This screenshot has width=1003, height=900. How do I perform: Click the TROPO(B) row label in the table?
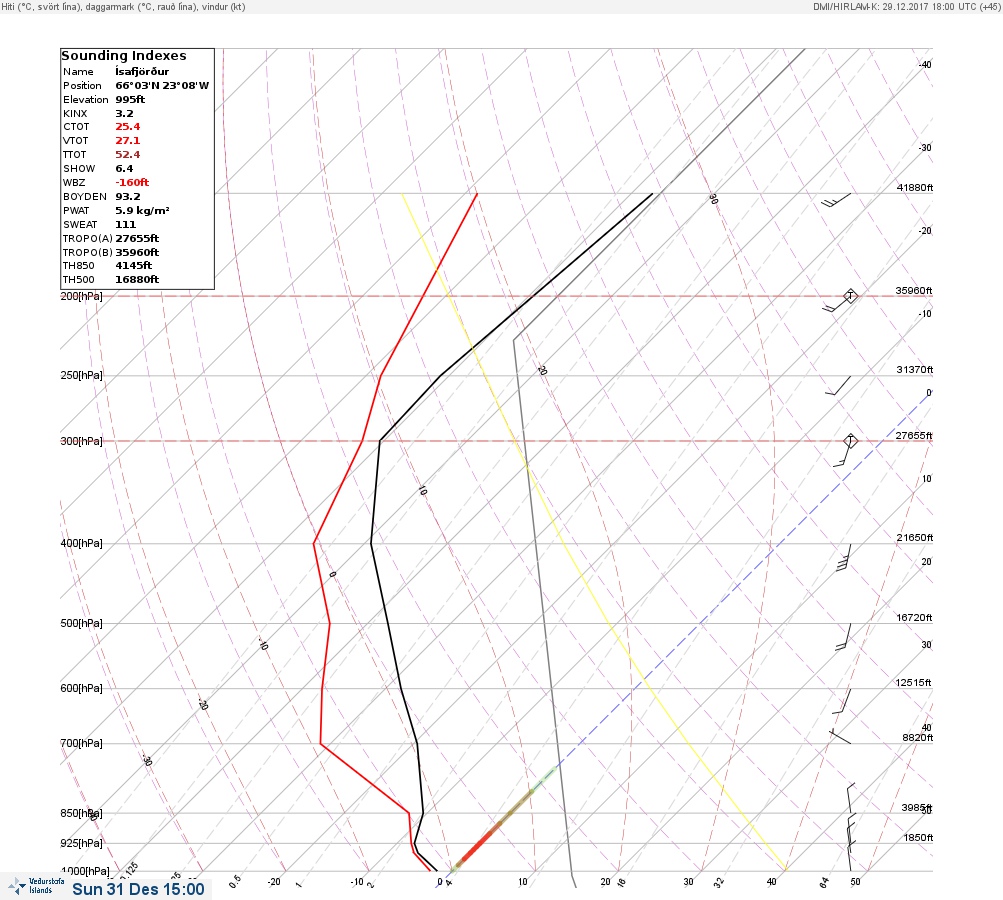(88, 253)
